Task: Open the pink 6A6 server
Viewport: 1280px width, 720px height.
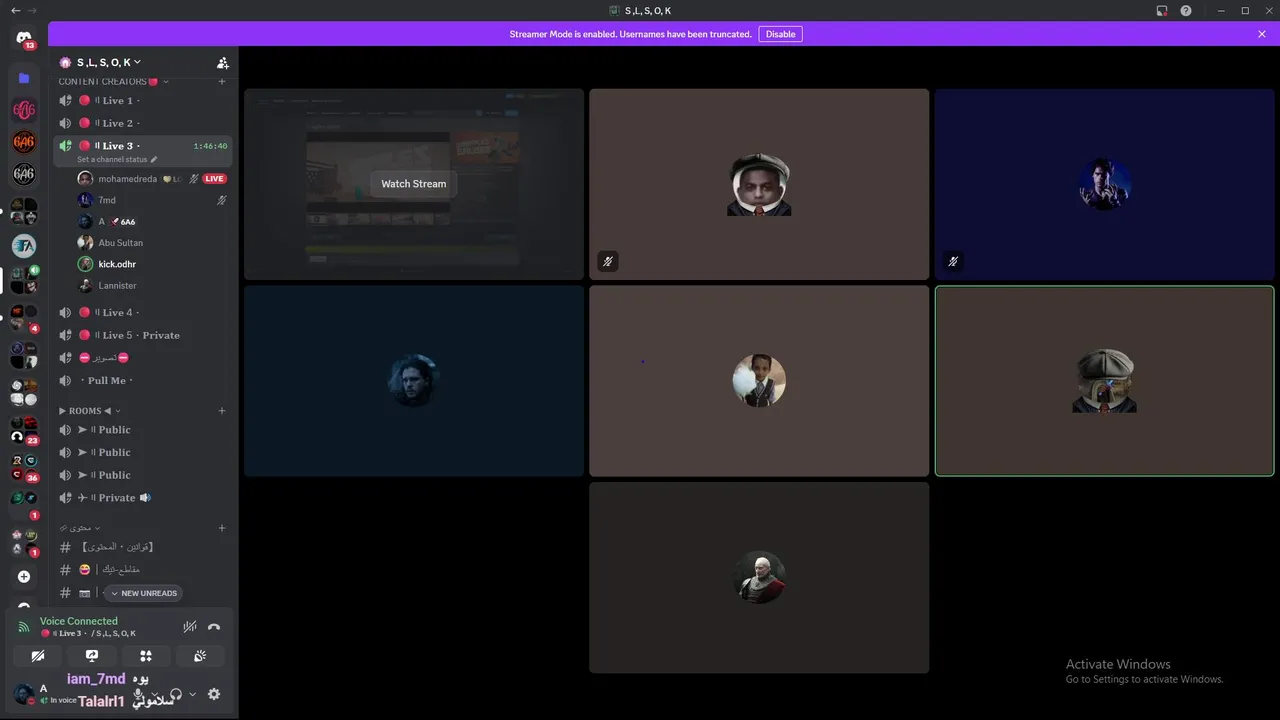Action: point(24,110)
